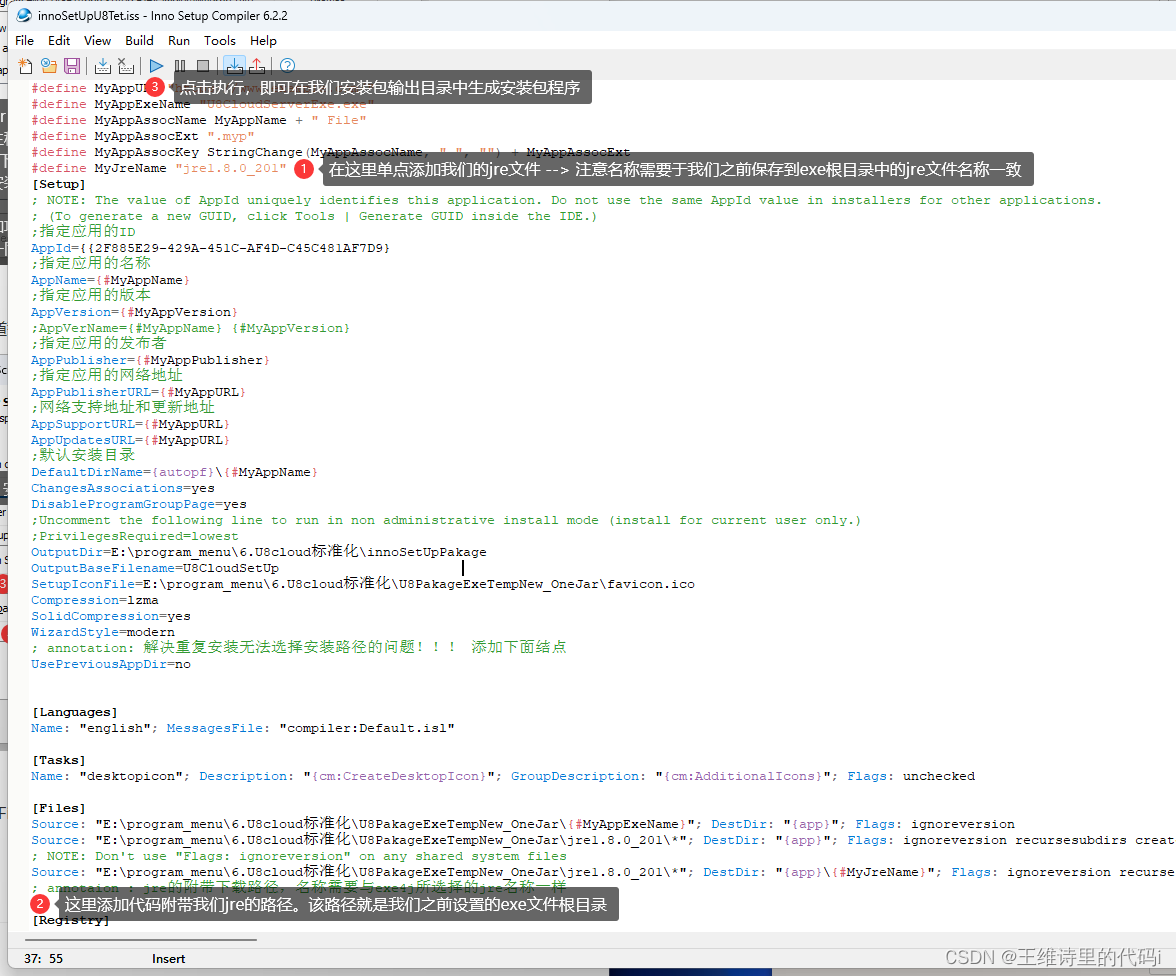Click the AppVersion={#MyAppVersion} line

point(134,313)
